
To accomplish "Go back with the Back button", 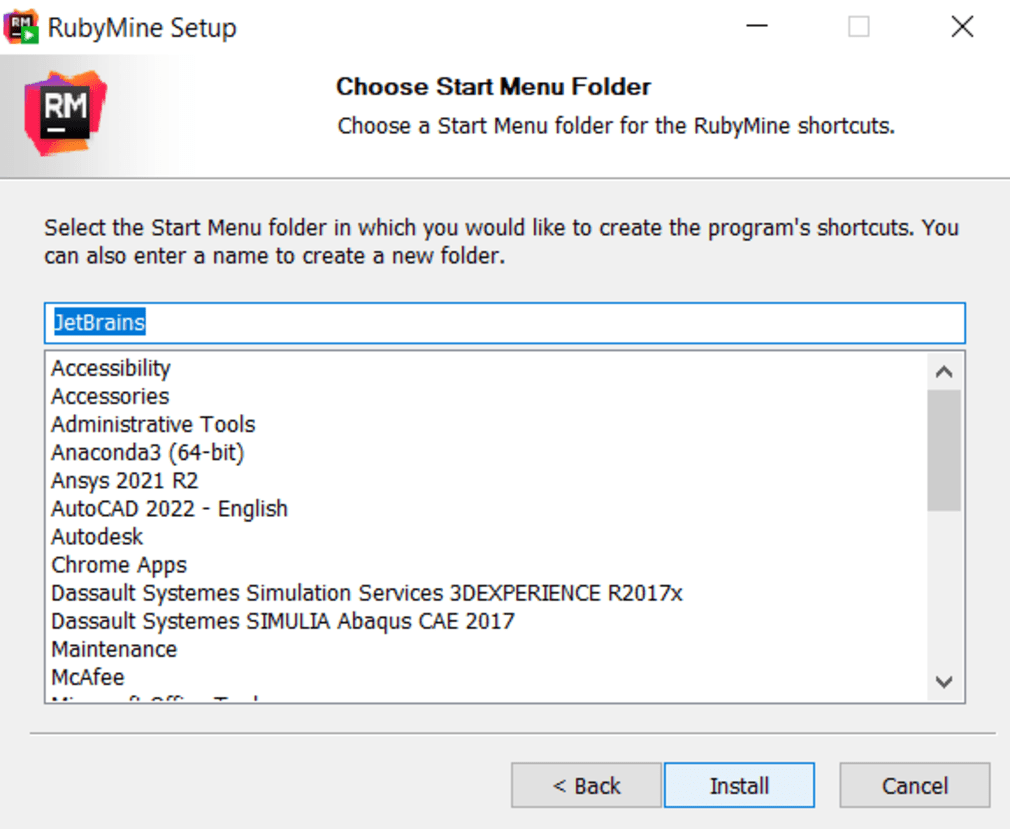I will (x=586, y=786).
